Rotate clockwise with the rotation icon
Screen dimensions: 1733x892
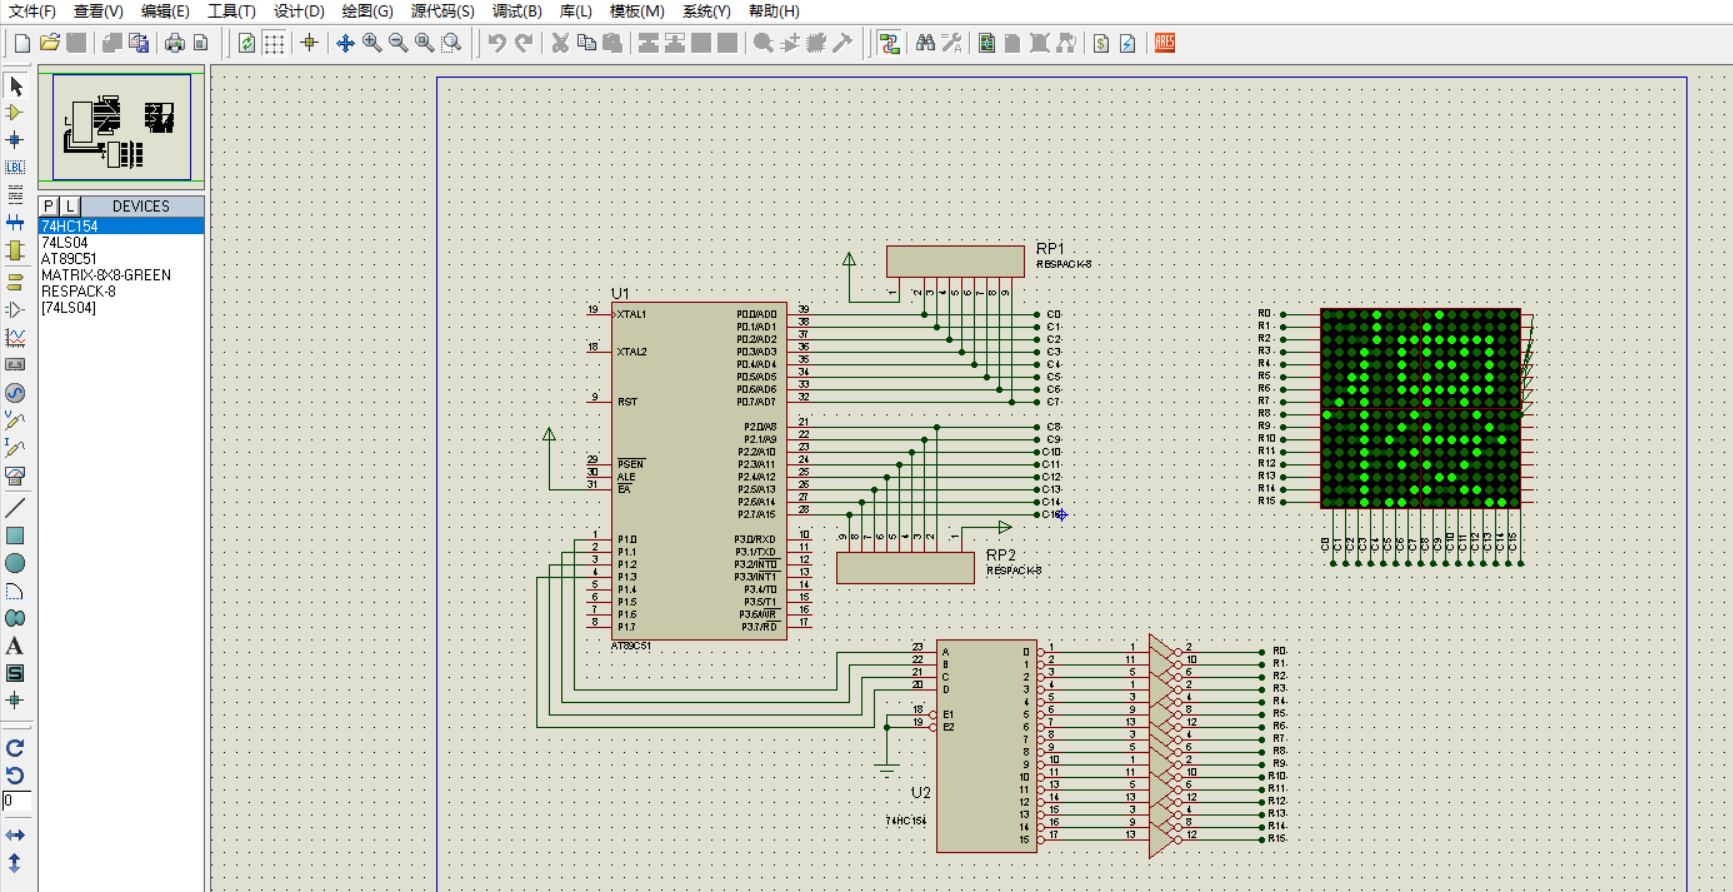[x=15, y=748]
